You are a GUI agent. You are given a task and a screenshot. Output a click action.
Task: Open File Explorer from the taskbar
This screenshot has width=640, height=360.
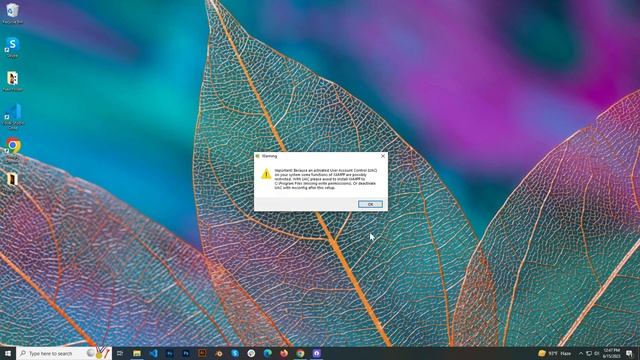pyautogui.click(x=137, y=353)
